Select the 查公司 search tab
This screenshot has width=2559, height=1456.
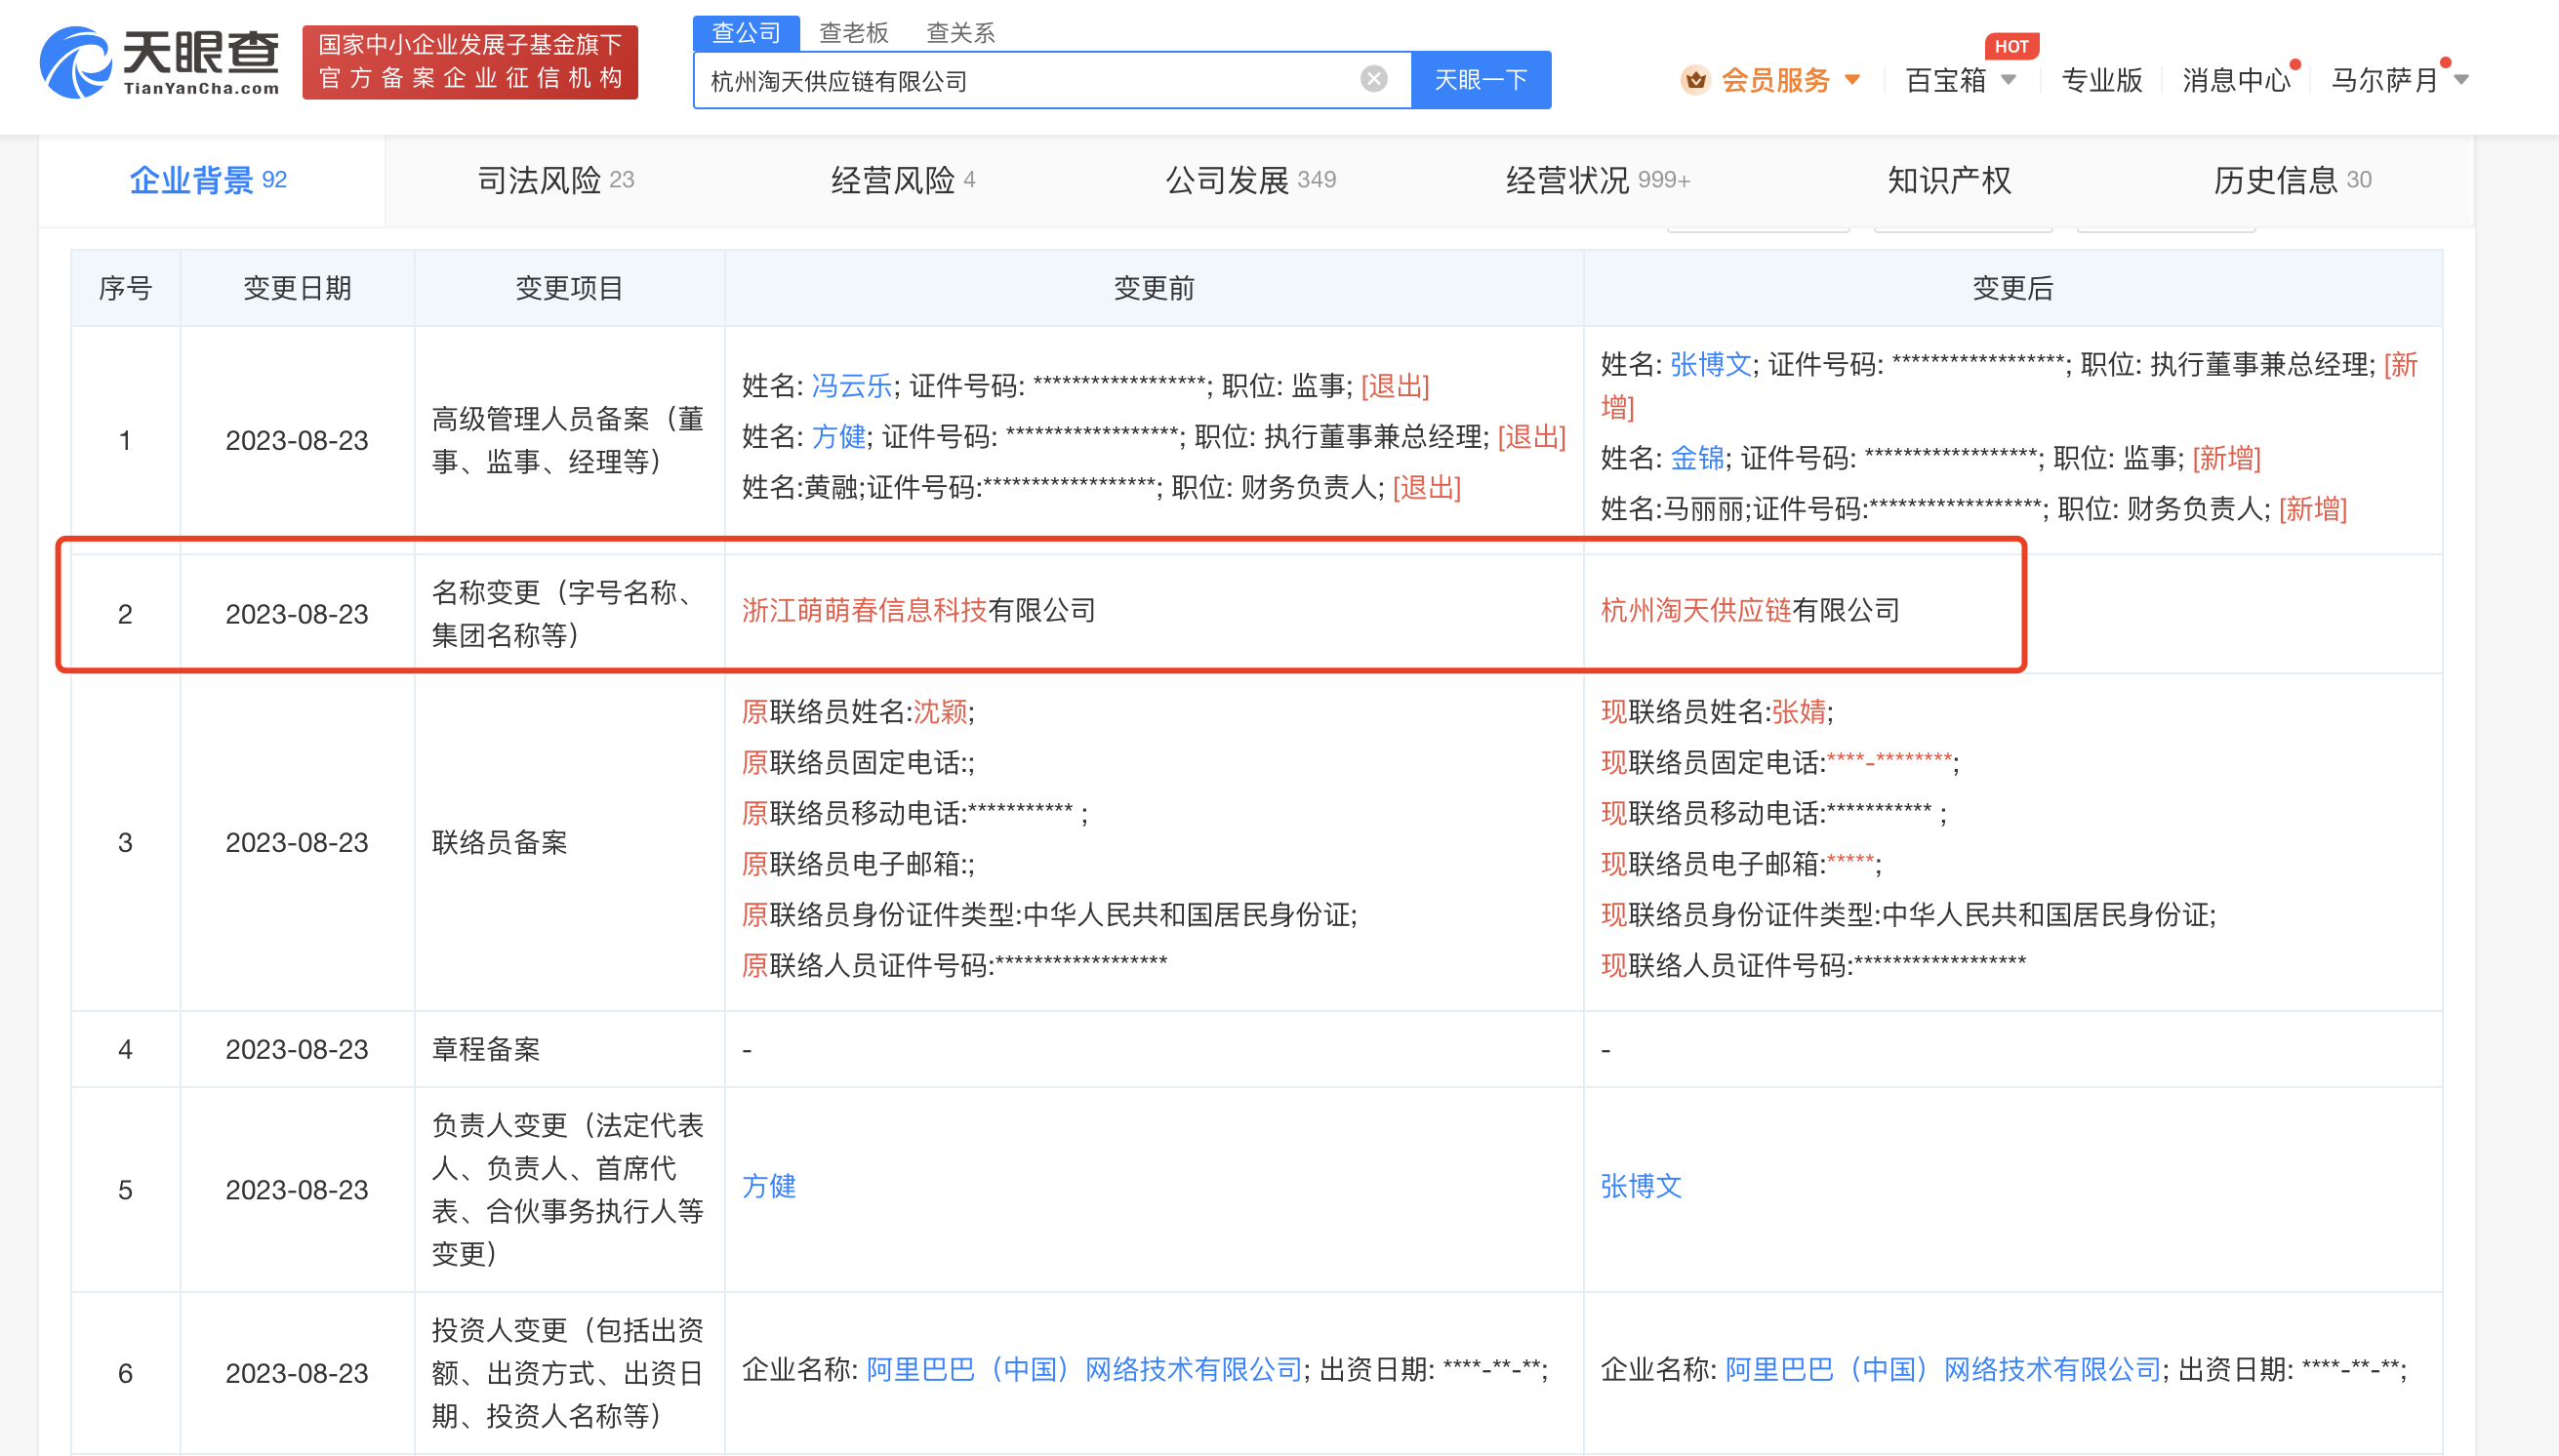pyautogui.click(x=746, y=33)
